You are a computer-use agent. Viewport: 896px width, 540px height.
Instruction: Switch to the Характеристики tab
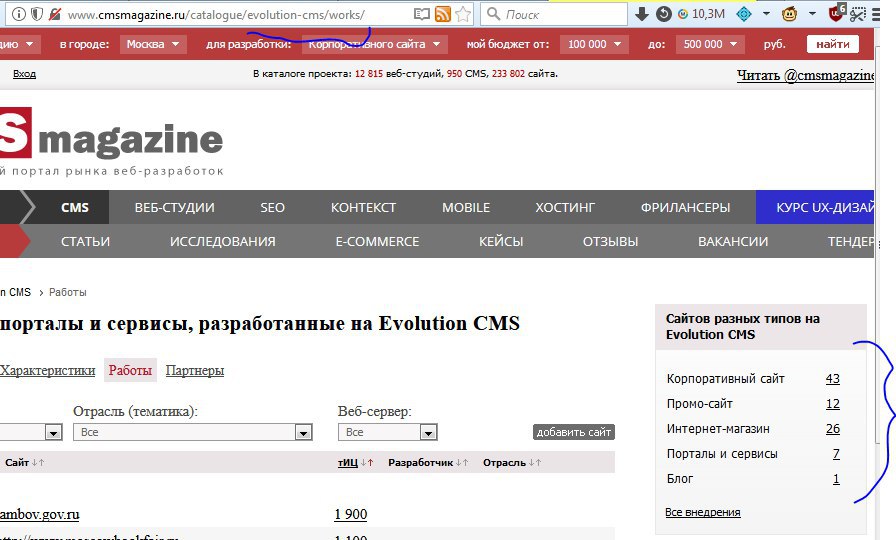click(x=47, y=370)
